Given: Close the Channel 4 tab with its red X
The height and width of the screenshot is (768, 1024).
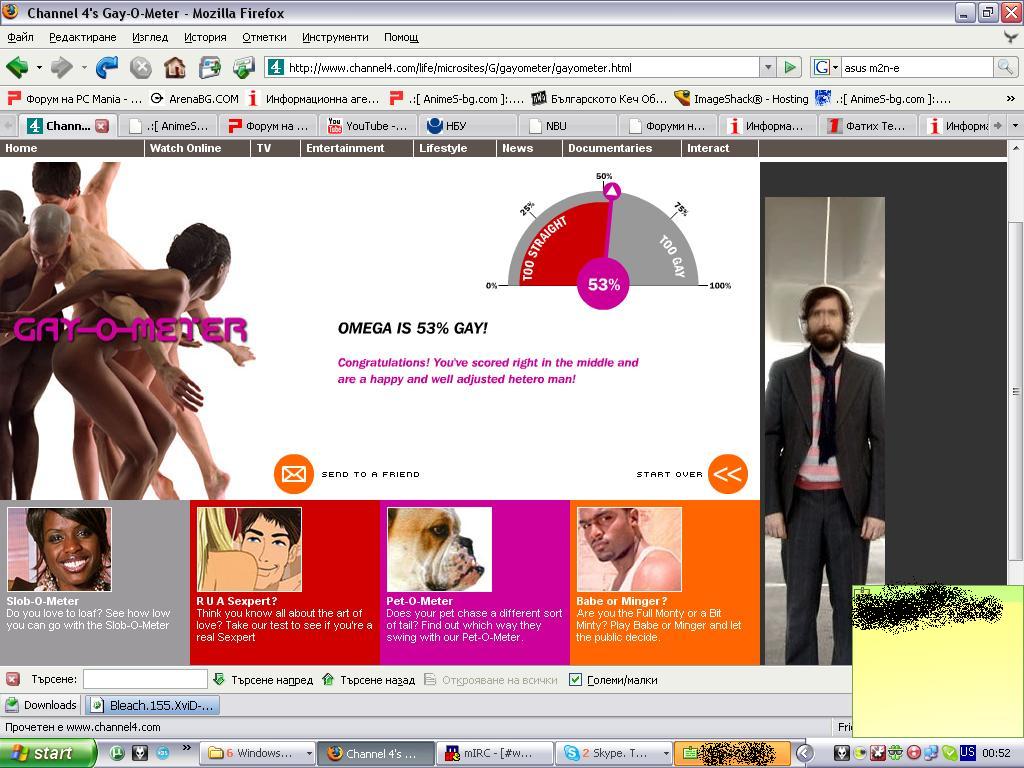Looking at the screenshot, I should click(102, 126).
